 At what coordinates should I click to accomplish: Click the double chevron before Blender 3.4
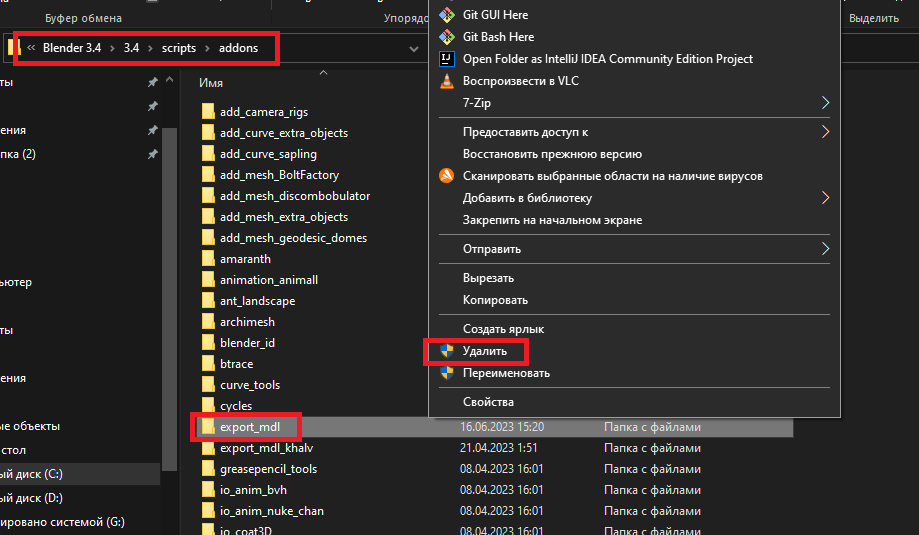coord(31,48)
